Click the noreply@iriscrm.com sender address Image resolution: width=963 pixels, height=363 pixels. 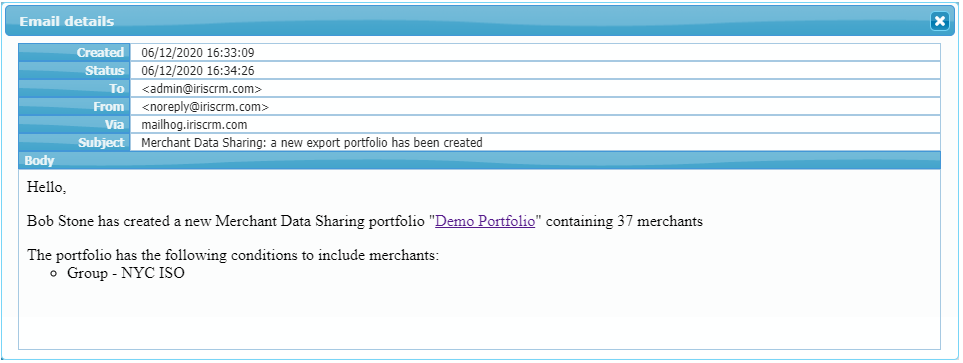point(205,106)
